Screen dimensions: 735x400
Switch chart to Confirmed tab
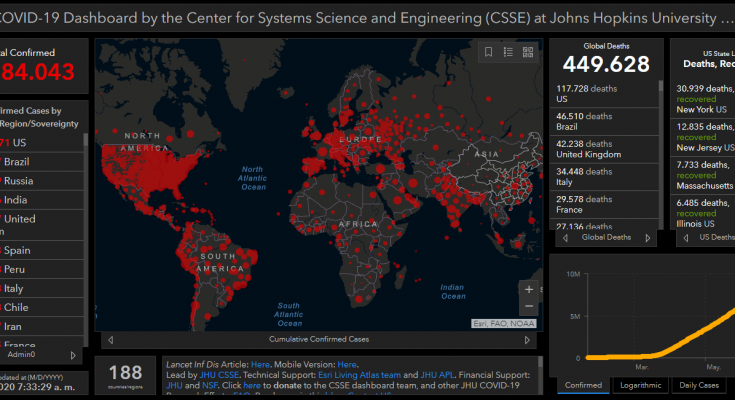pos(583,385)
